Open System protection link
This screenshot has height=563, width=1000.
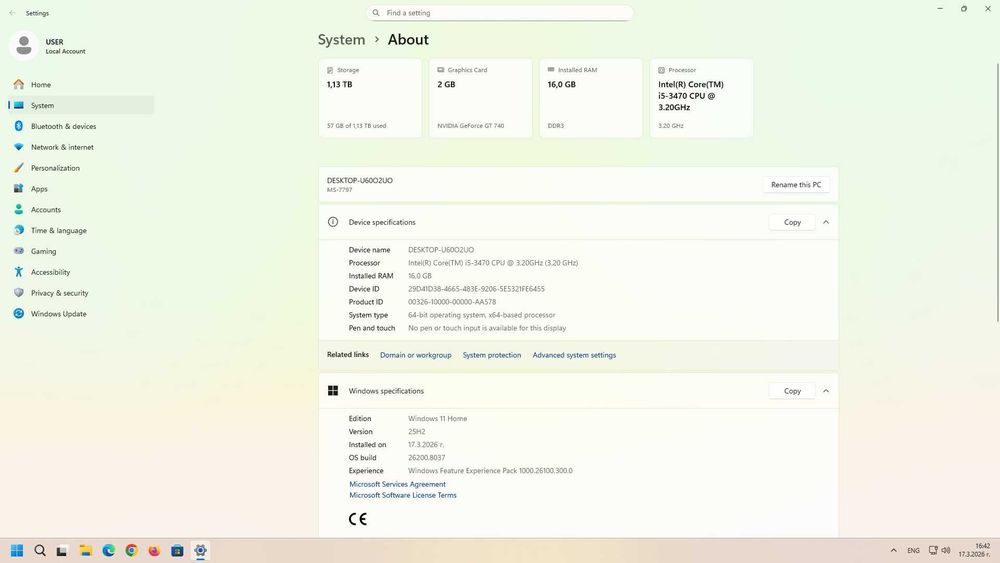coord(492,355)
